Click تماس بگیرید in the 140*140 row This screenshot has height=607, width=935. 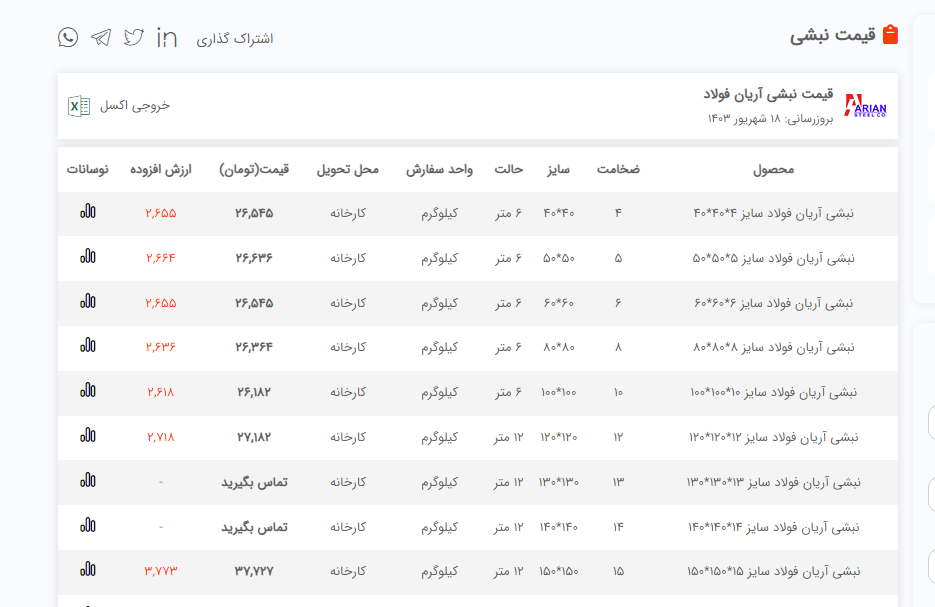[x=254, y=527]
